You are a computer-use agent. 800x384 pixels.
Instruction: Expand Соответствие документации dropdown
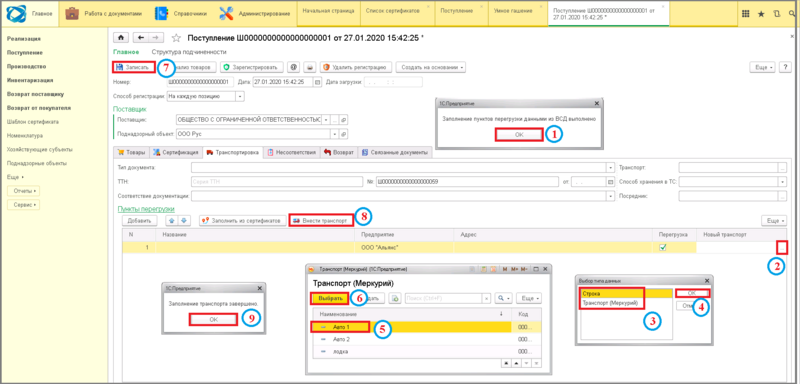[610, 195]
